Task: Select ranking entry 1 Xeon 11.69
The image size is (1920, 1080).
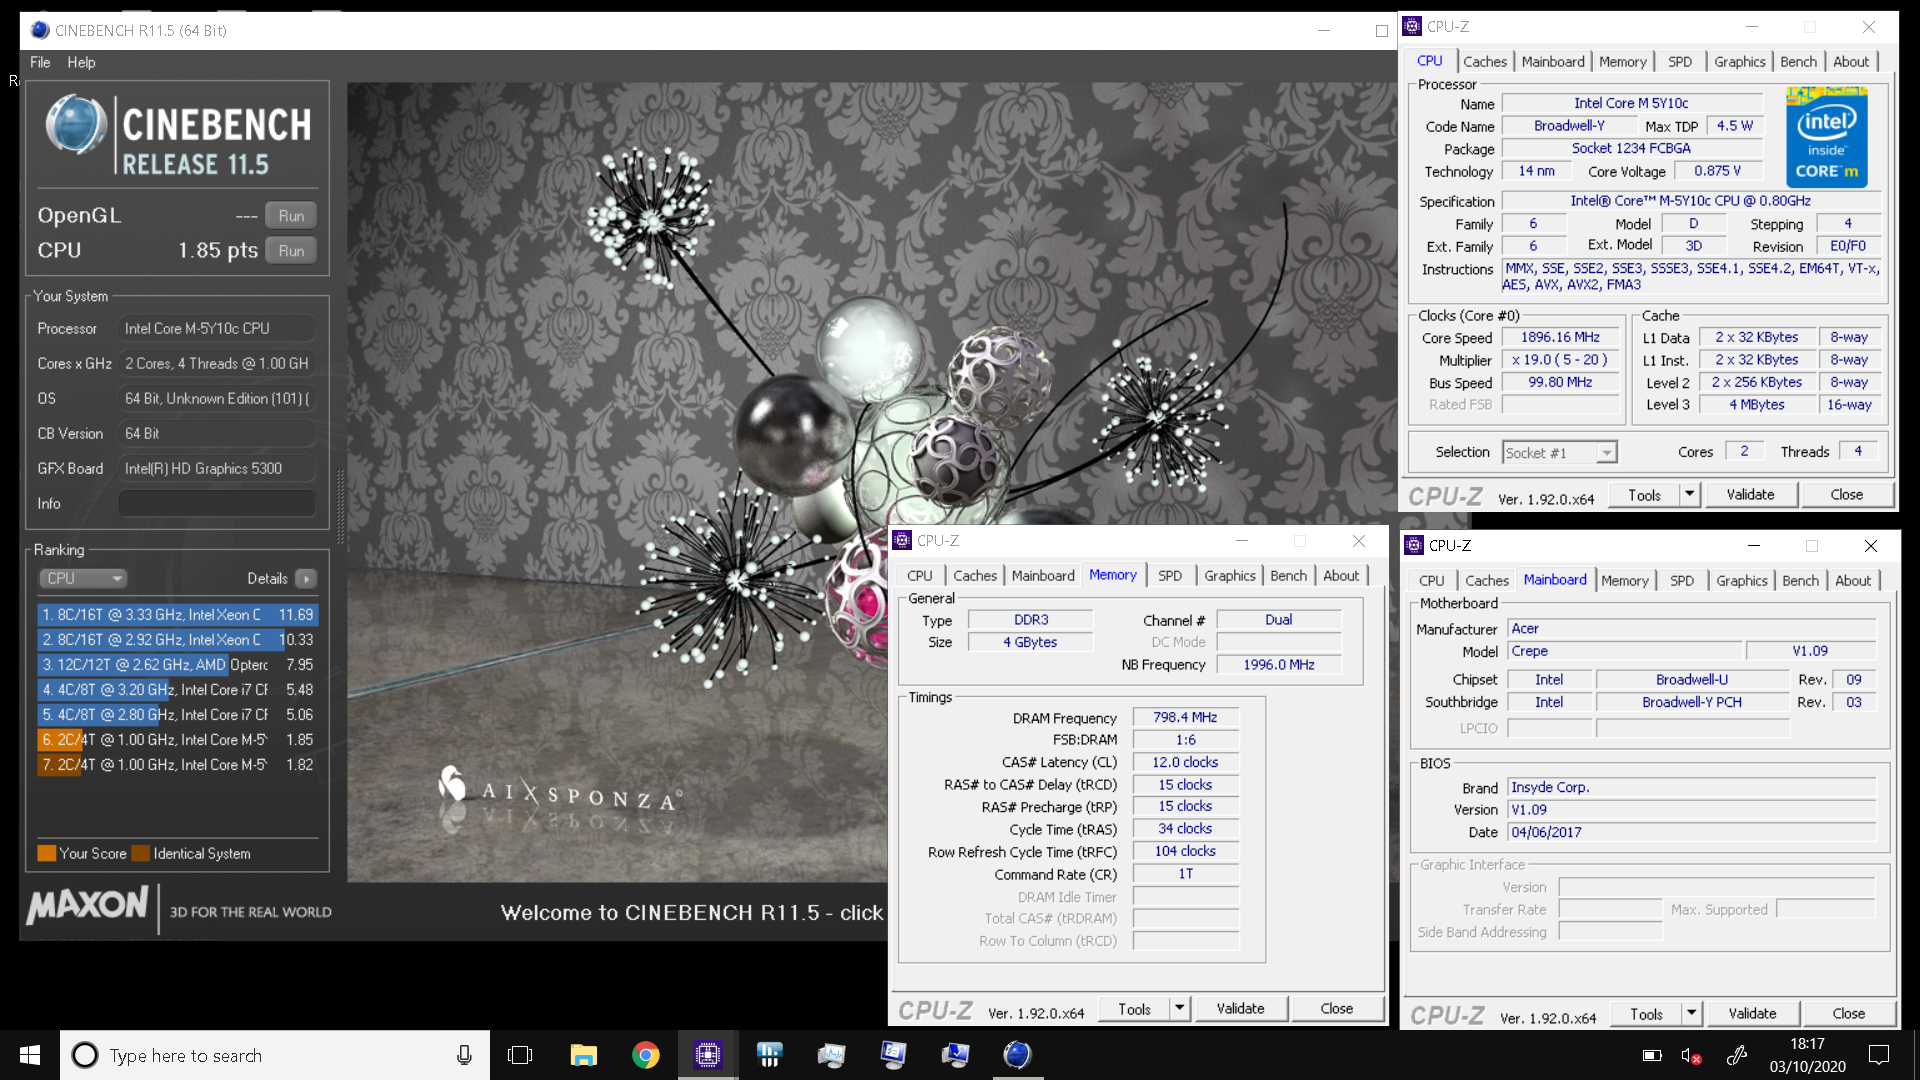Action: [178, 615]
